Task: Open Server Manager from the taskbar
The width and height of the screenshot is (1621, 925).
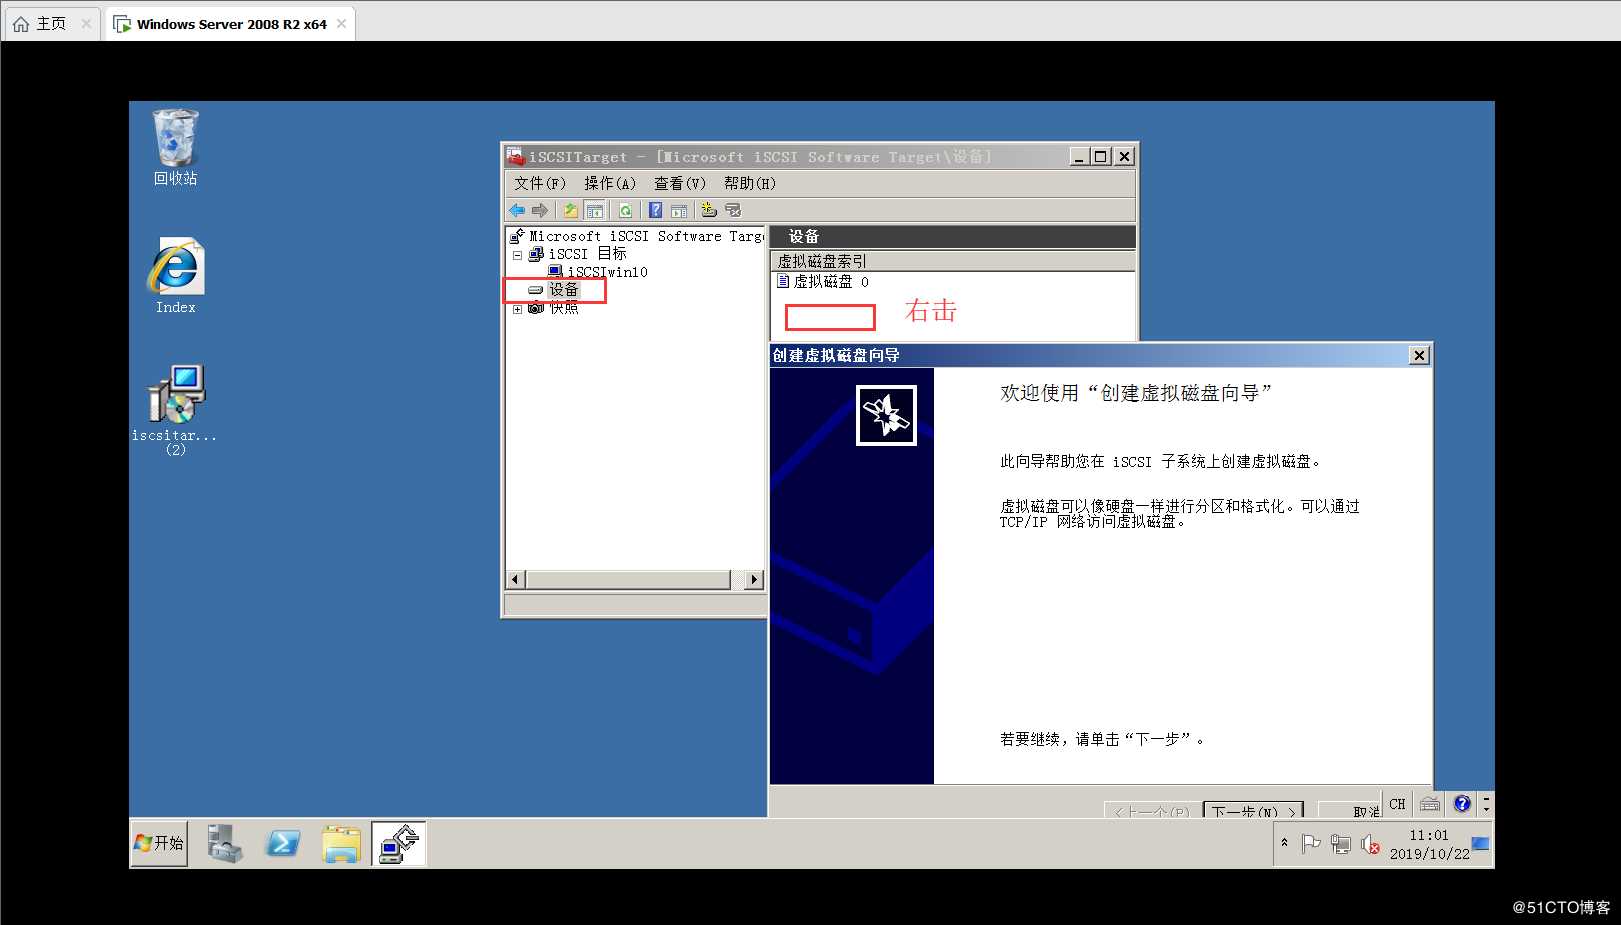Action: [225, 844]
